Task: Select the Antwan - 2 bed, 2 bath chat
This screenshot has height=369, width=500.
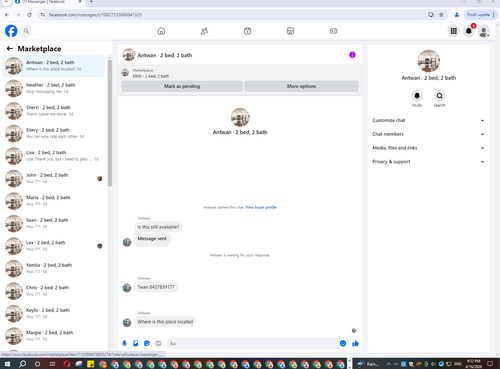Action: [x=54, y=66]
